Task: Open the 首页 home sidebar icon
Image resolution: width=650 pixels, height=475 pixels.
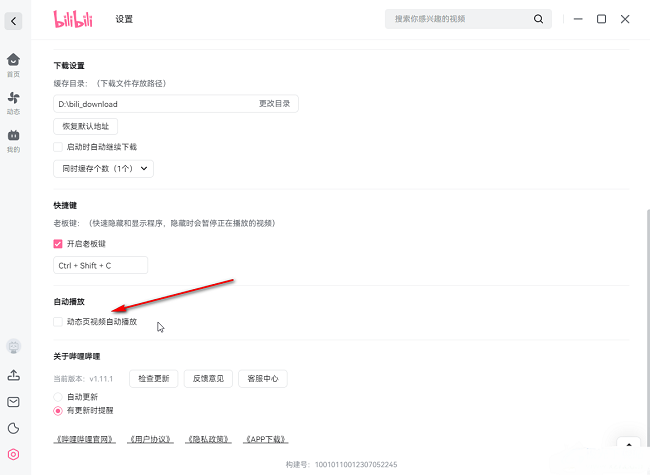Action: (13, 65)
